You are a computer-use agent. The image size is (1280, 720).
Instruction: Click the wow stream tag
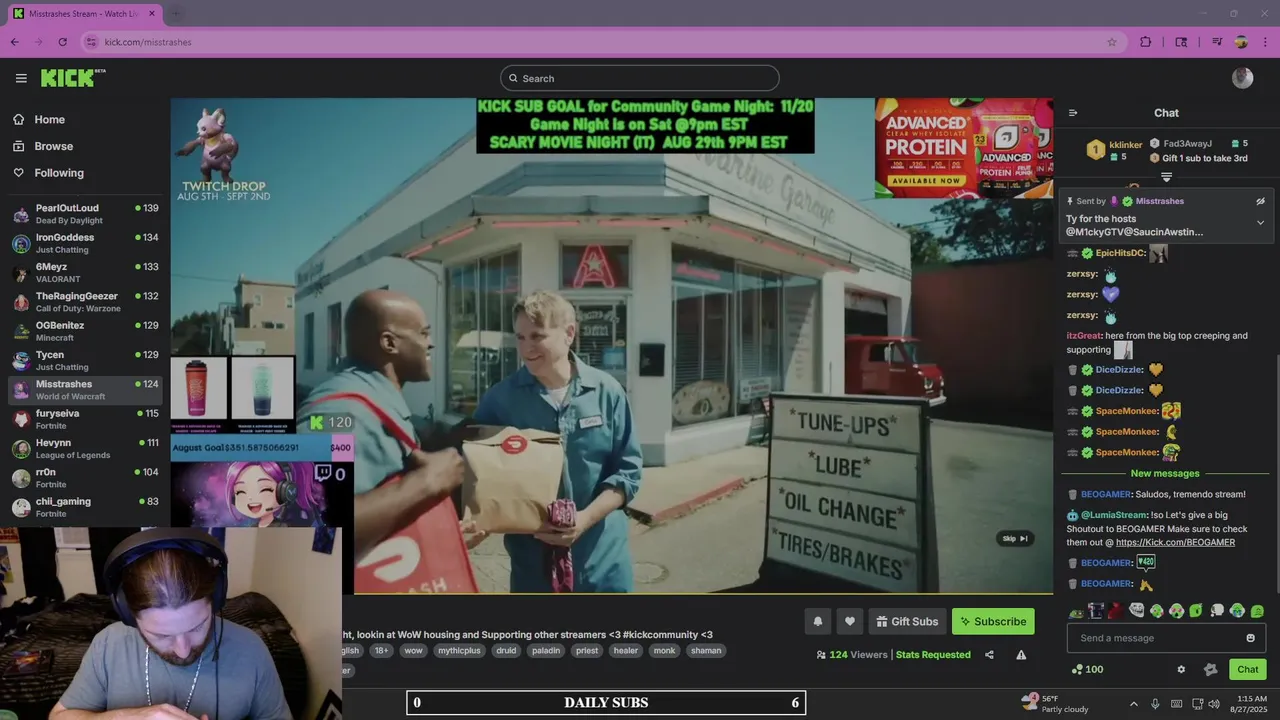tap(413, 650)
